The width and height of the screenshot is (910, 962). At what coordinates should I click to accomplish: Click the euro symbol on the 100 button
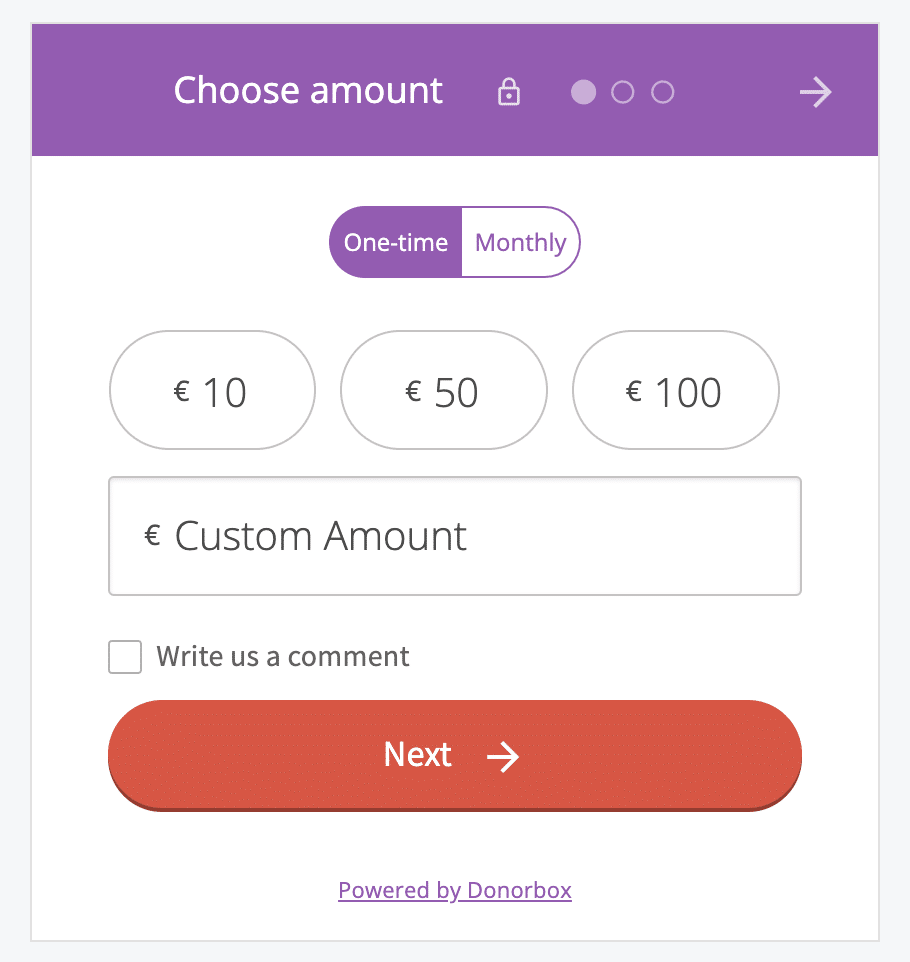click(x=633, y=390)
